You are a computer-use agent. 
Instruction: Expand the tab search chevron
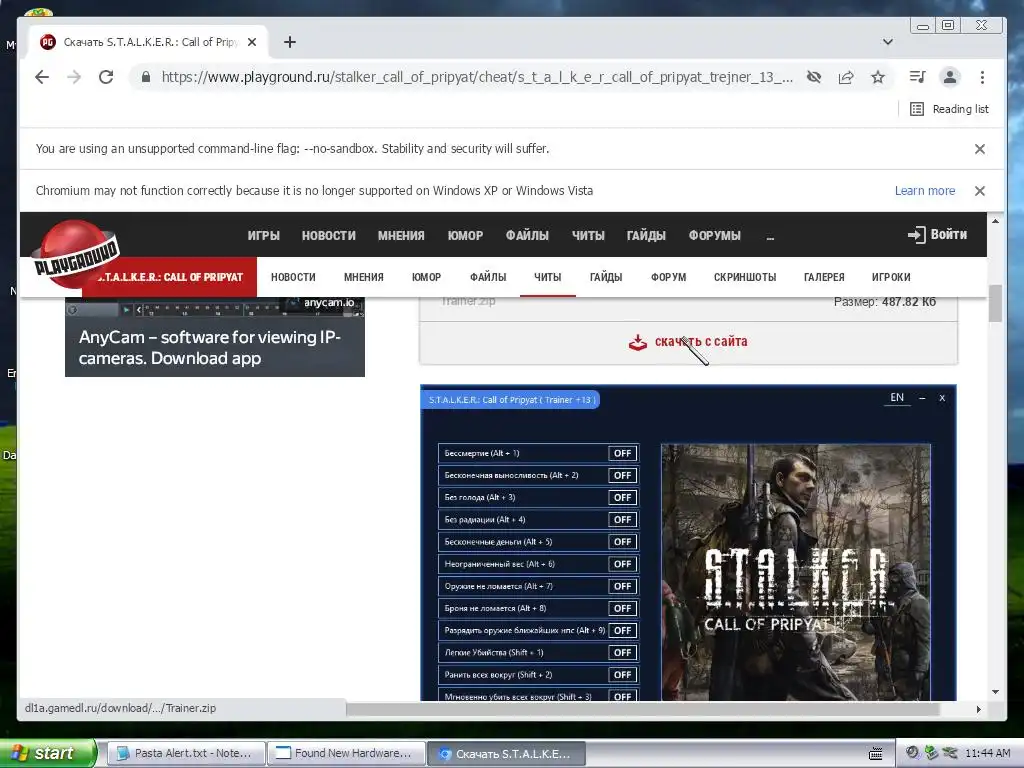pos(888,42)
